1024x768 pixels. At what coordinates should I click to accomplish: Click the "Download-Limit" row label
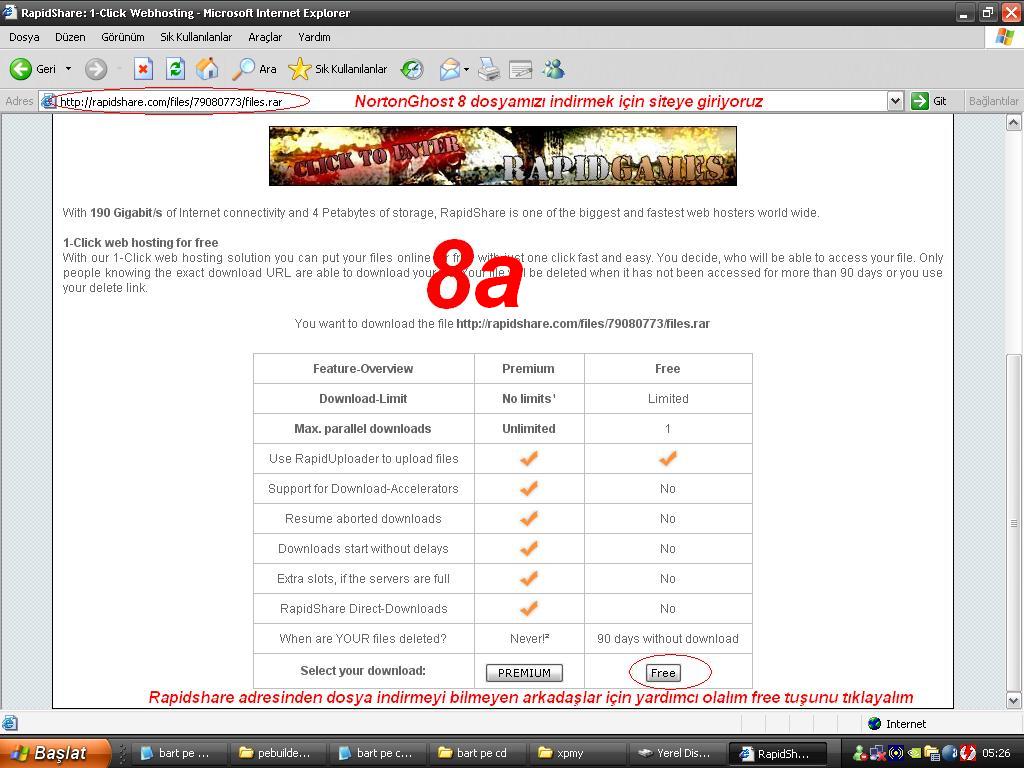click(x=363, y=398)
